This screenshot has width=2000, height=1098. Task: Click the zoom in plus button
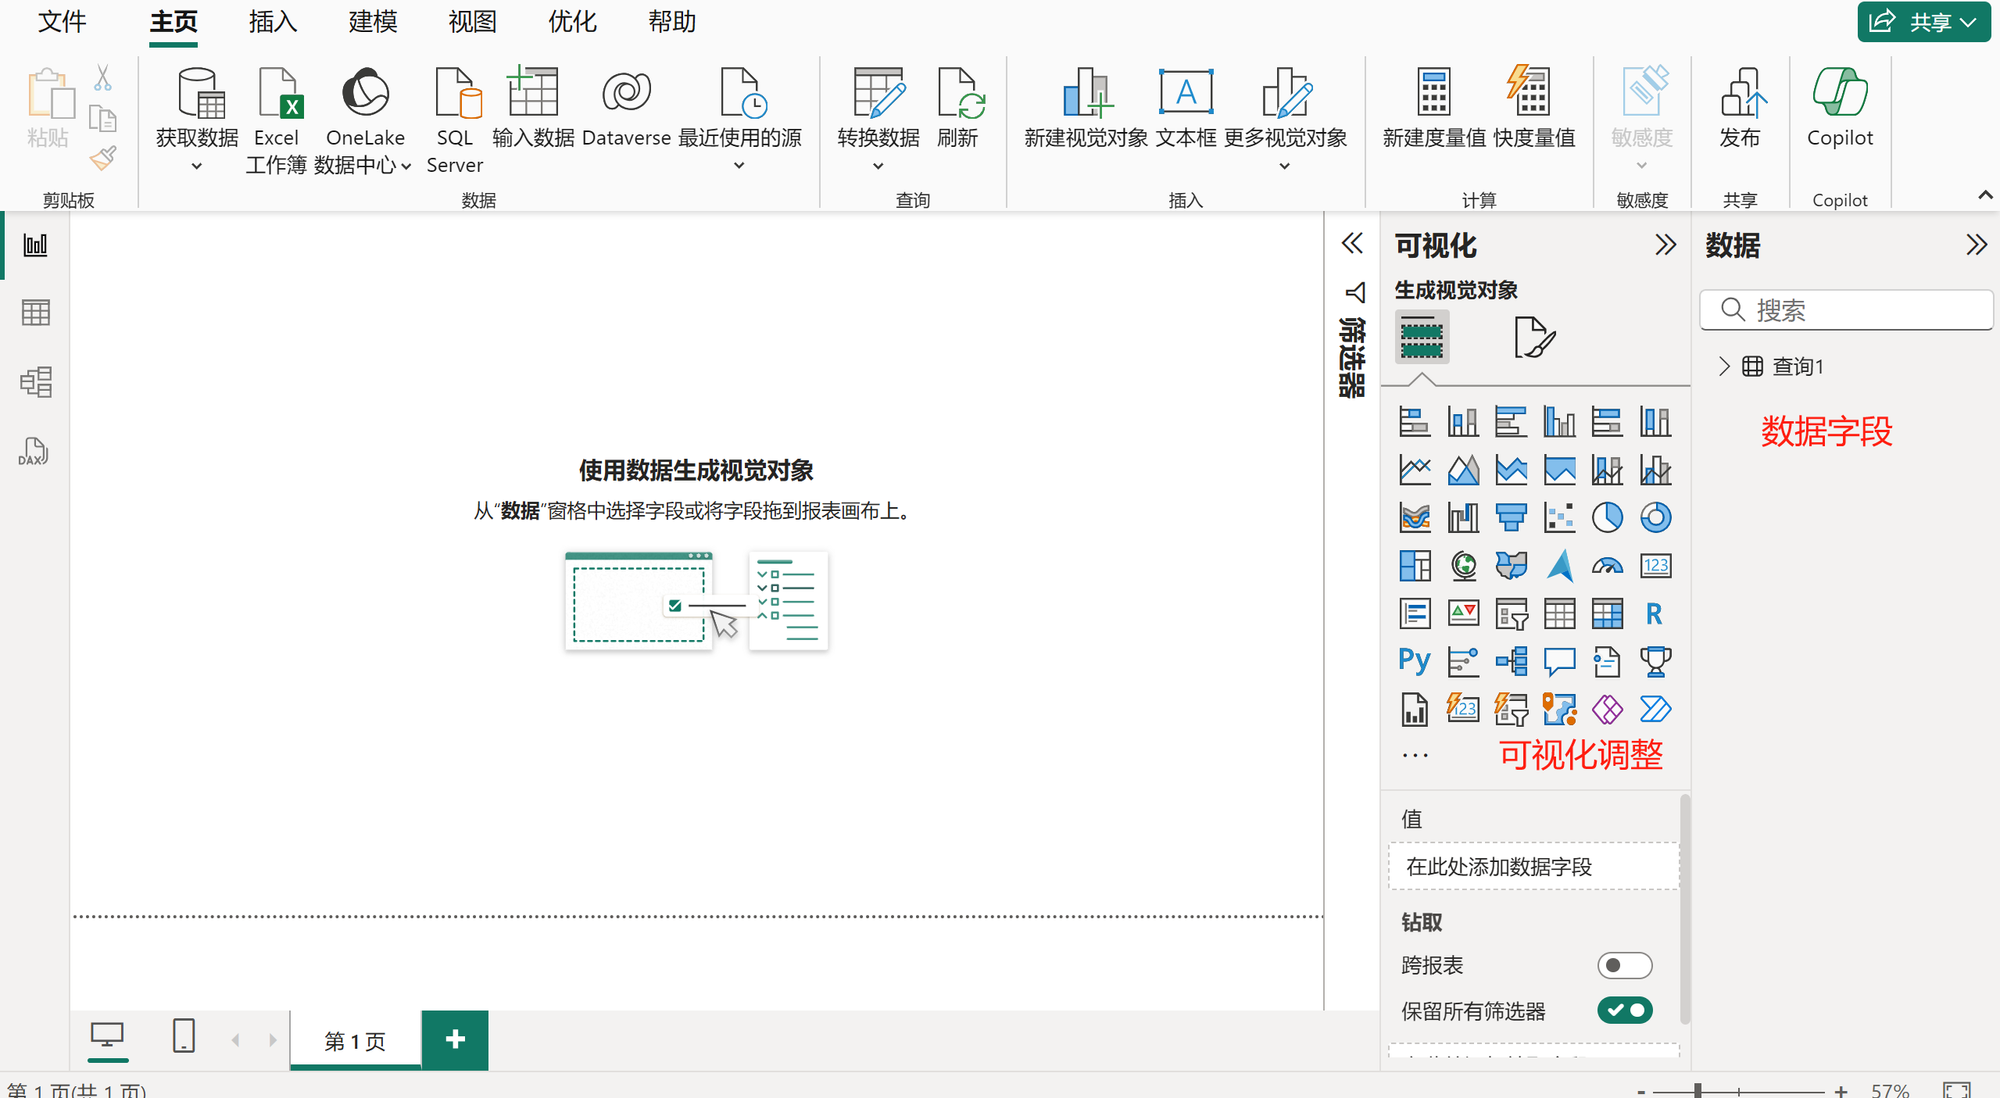tap(1841, 1090)
